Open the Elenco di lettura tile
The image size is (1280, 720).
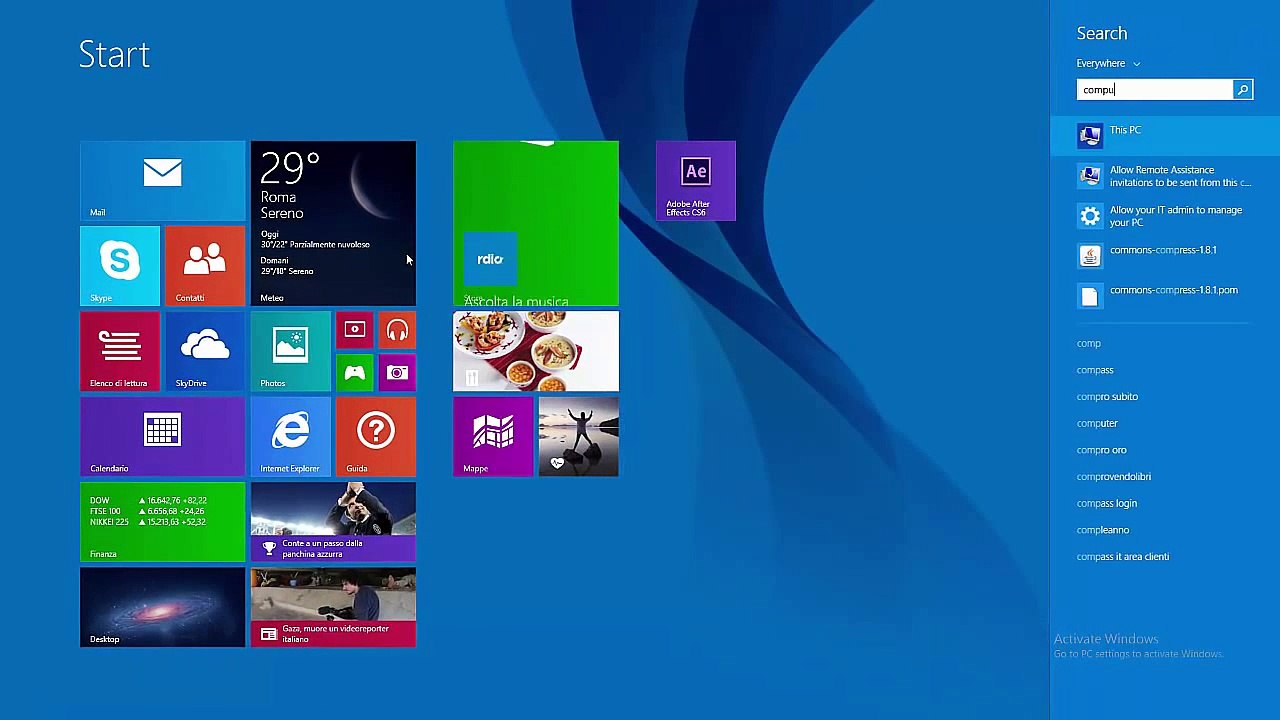(x=119, y=351)
